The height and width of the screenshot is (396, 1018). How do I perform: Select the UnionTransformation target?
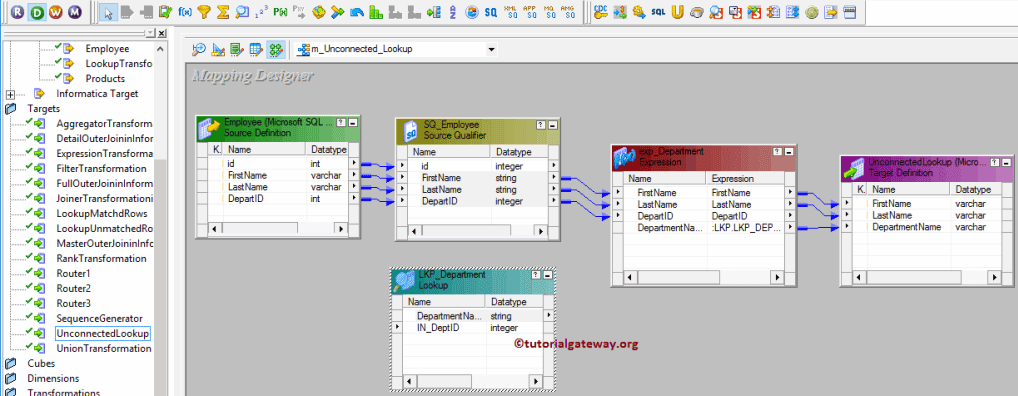(x=104, y=349)
